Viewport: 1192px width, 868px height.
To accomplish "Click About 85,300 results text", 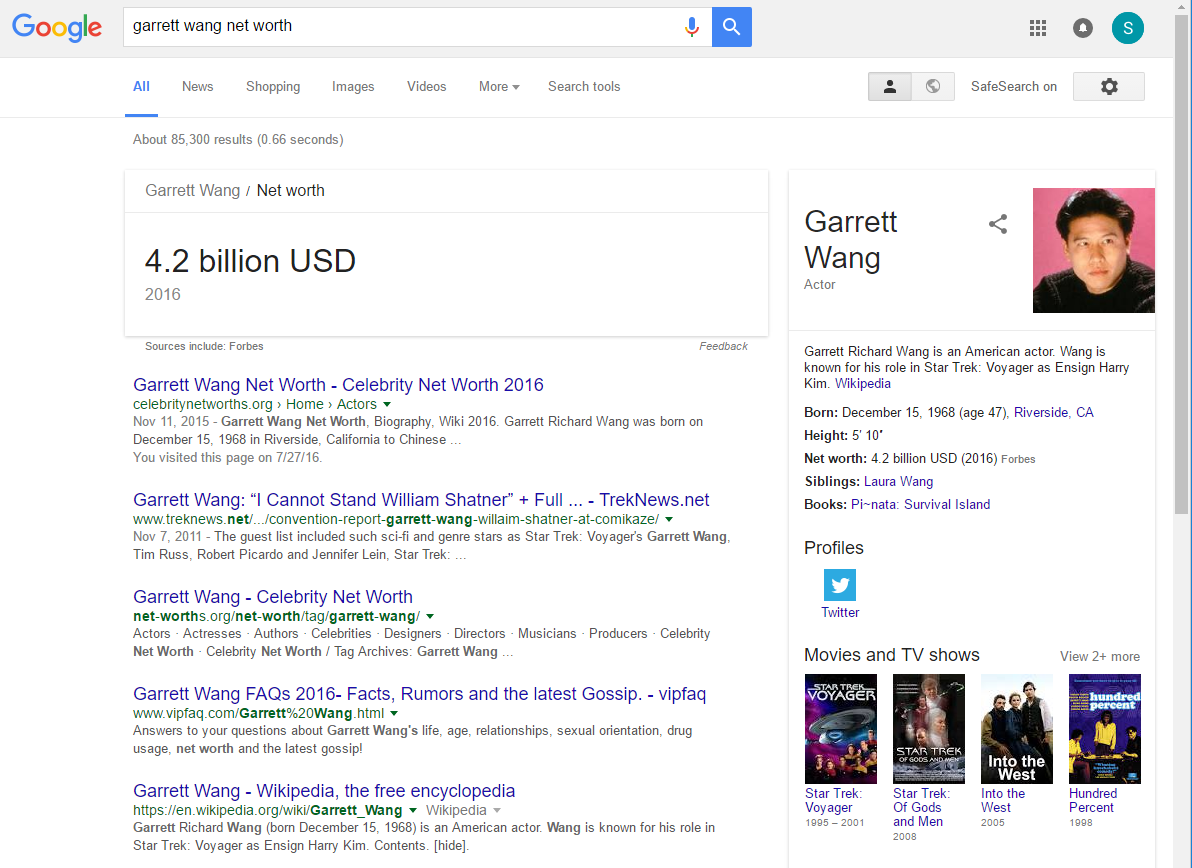I will (x=238, y=139).
